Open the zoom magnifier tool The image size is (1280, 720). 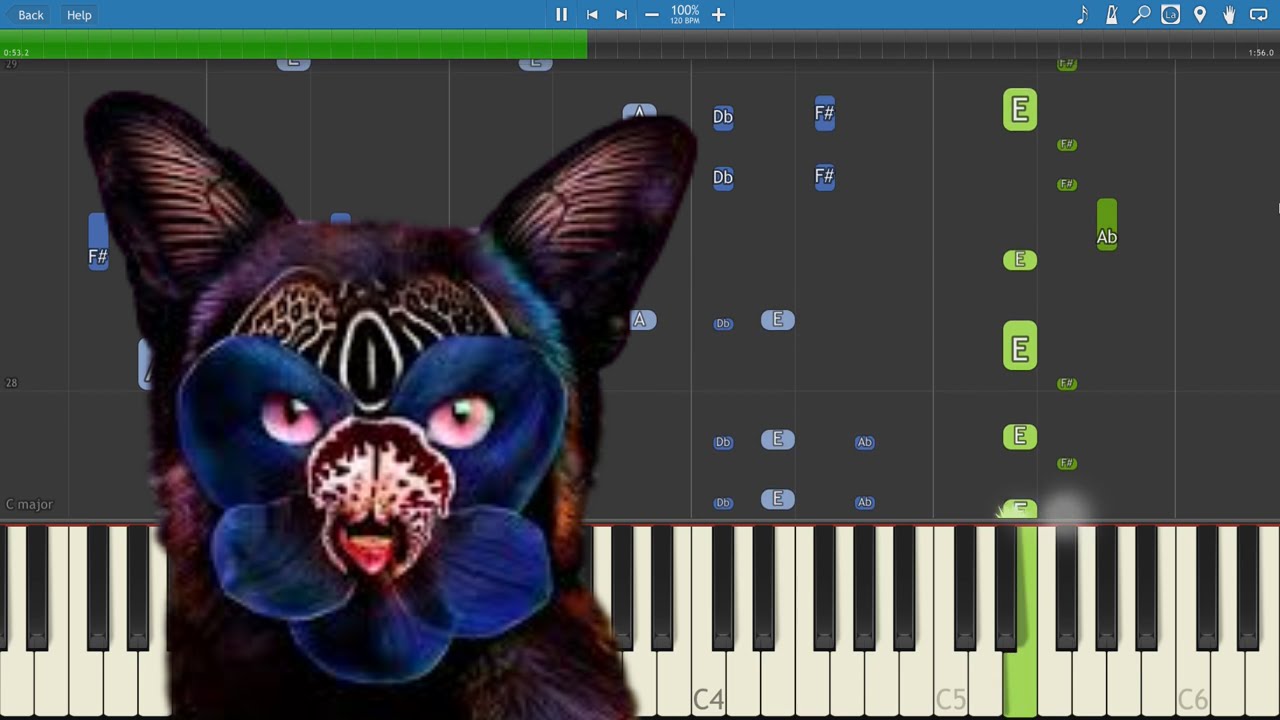1141,15
